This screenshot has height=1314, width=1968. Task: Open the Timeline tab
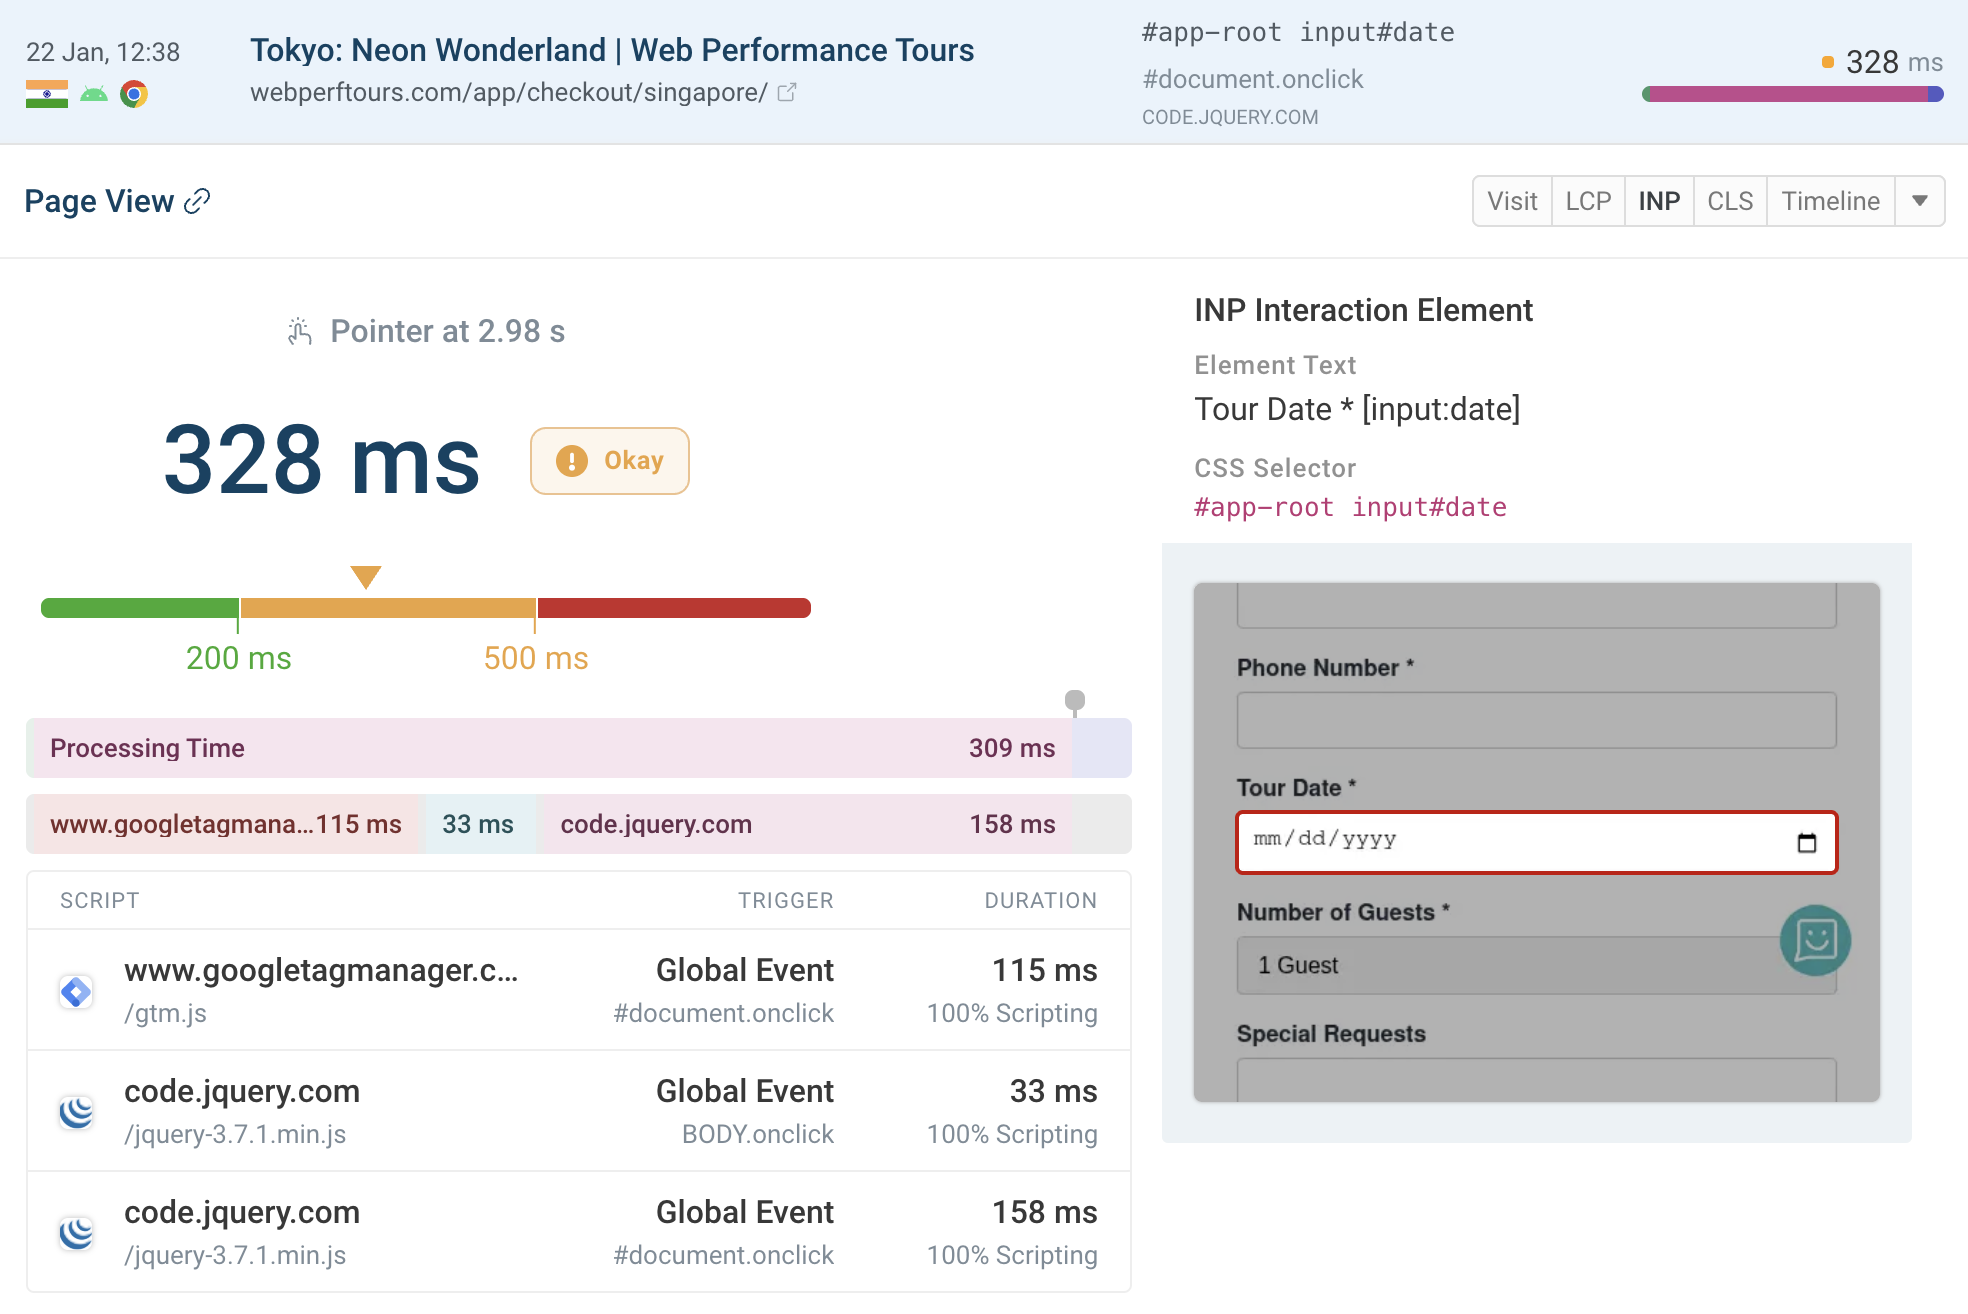[x=1829, y=201]
